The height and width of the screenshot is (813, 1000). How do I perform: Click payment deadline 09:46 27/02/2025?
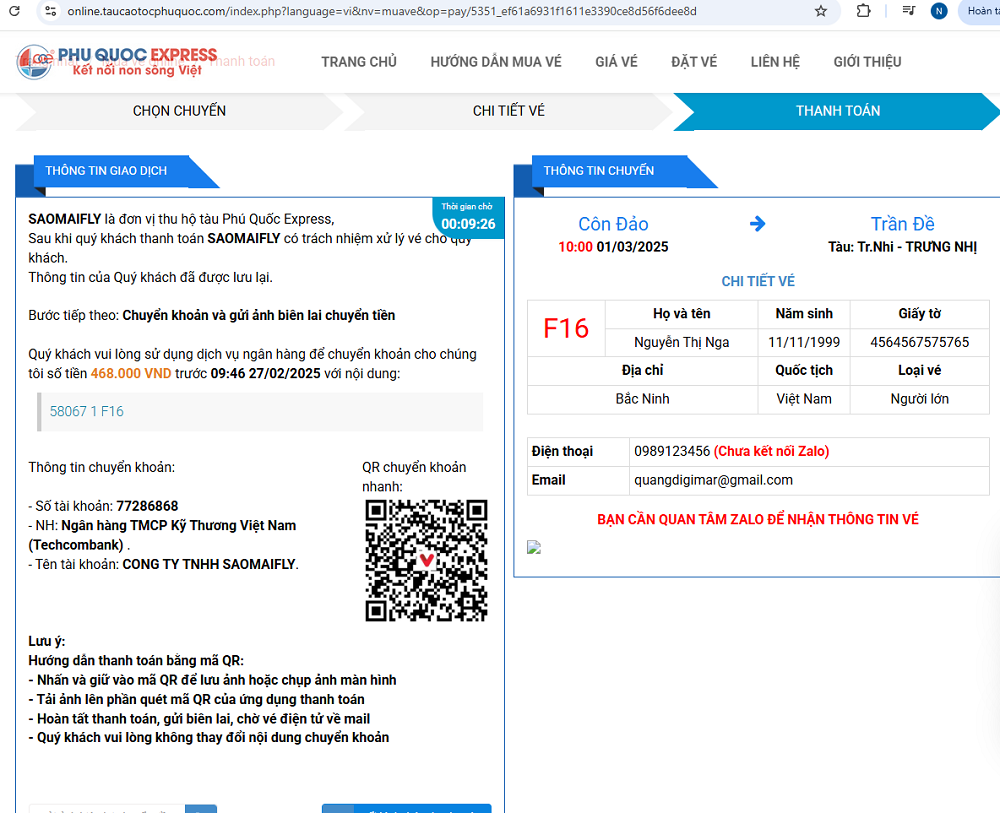[265, 373]
